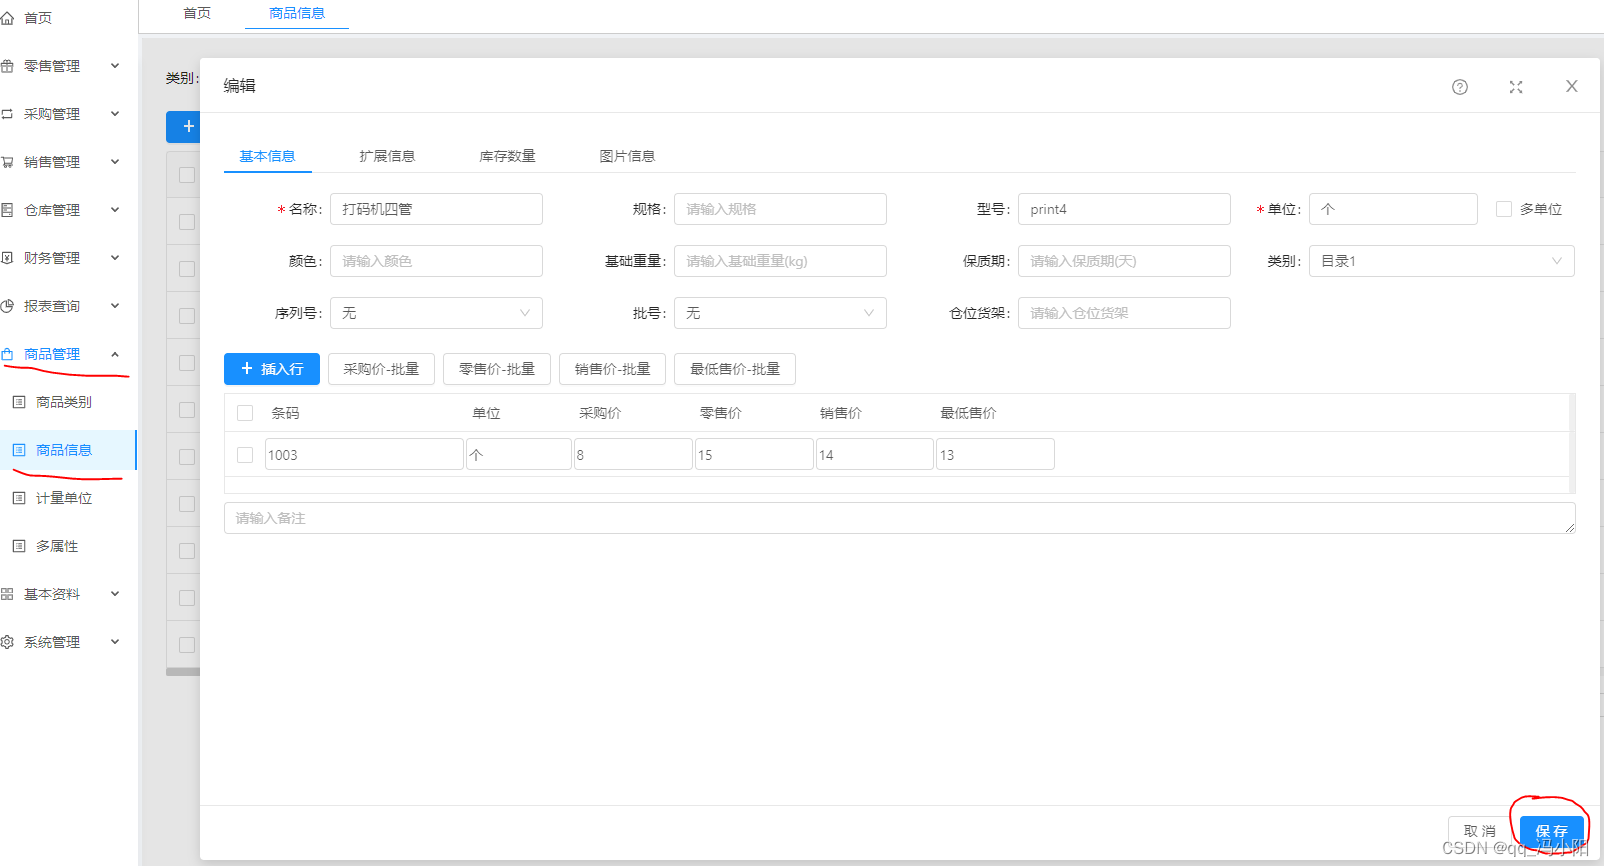The image size is (1604, 866).
Task: Select the 商品信息 top tab
Action: click(297, 13)
